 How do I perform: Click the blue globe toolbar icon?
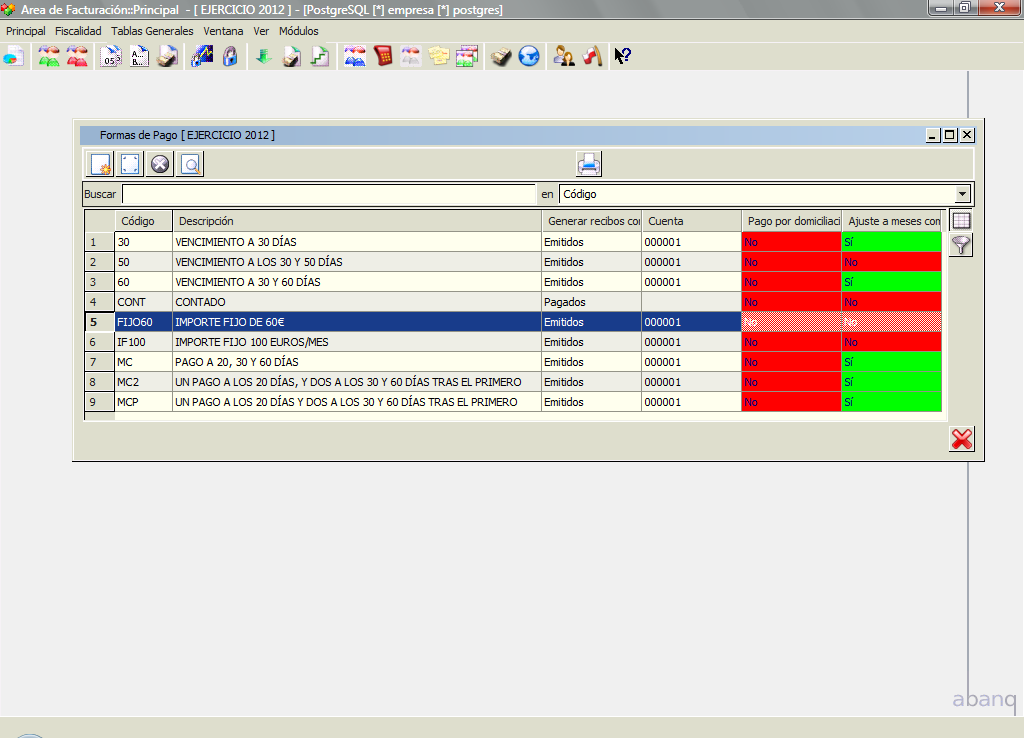[529, 56]
